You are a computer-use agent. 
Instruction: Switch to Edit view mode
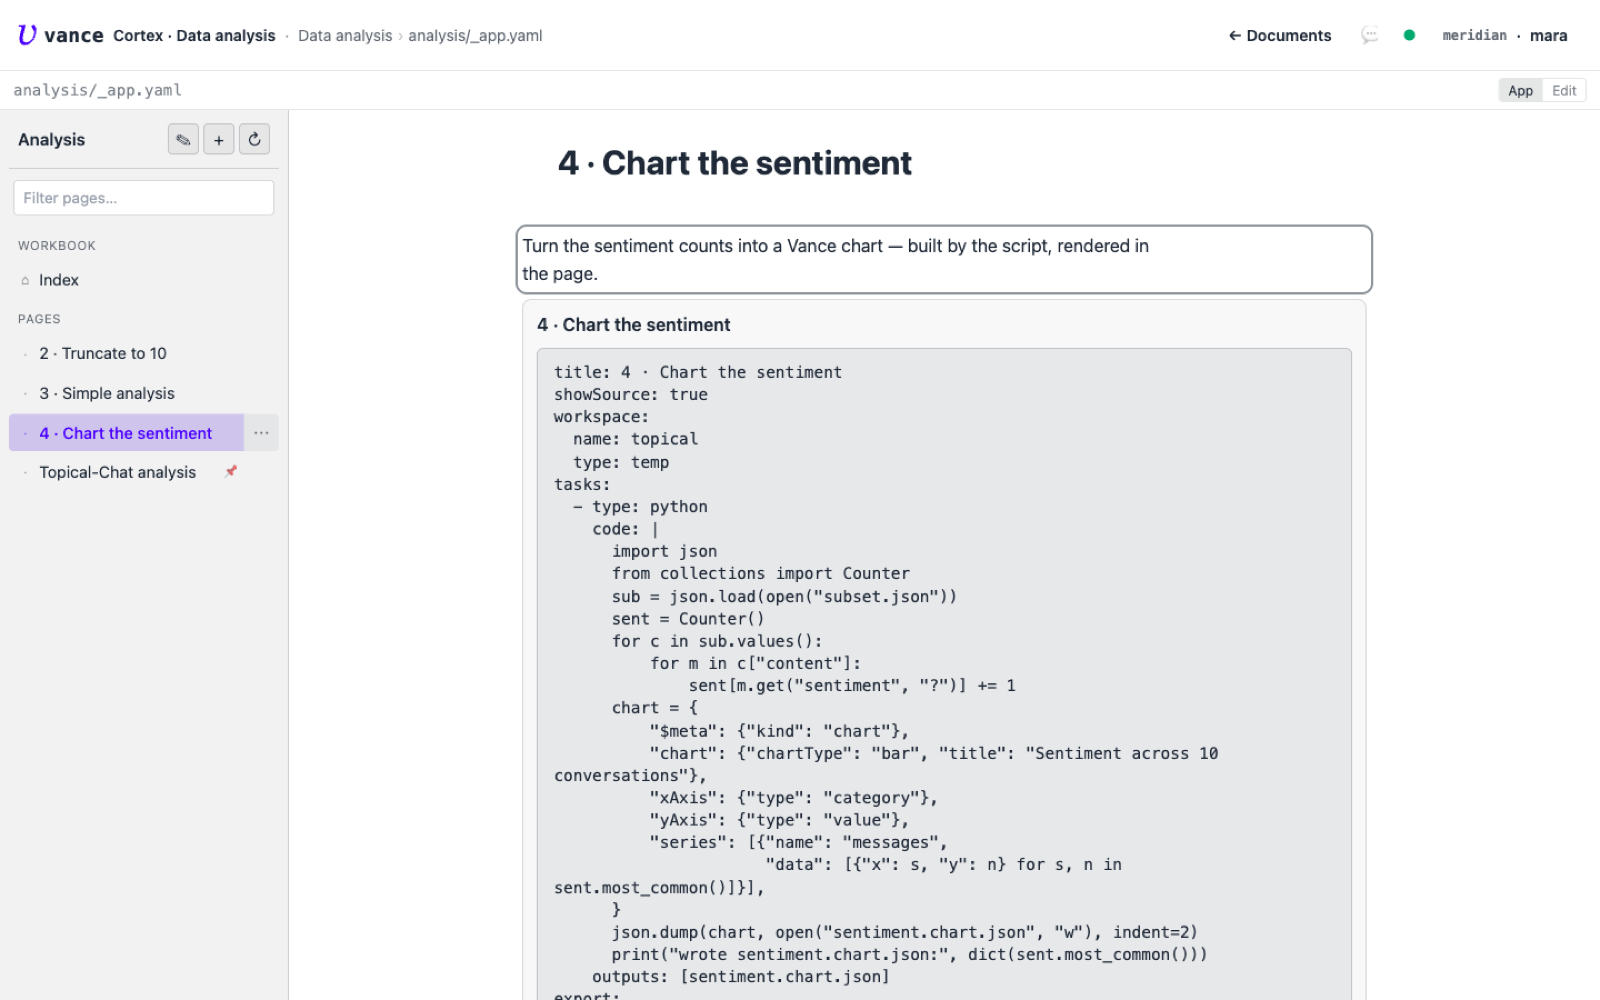1564,90
